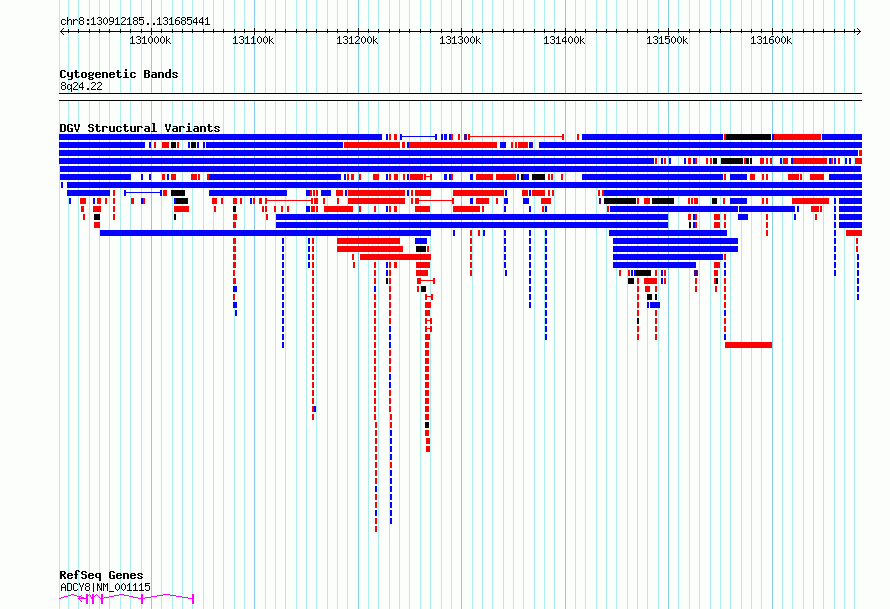Click the chr8:130912185..131685441 coordinate label

tap(135, 22)
